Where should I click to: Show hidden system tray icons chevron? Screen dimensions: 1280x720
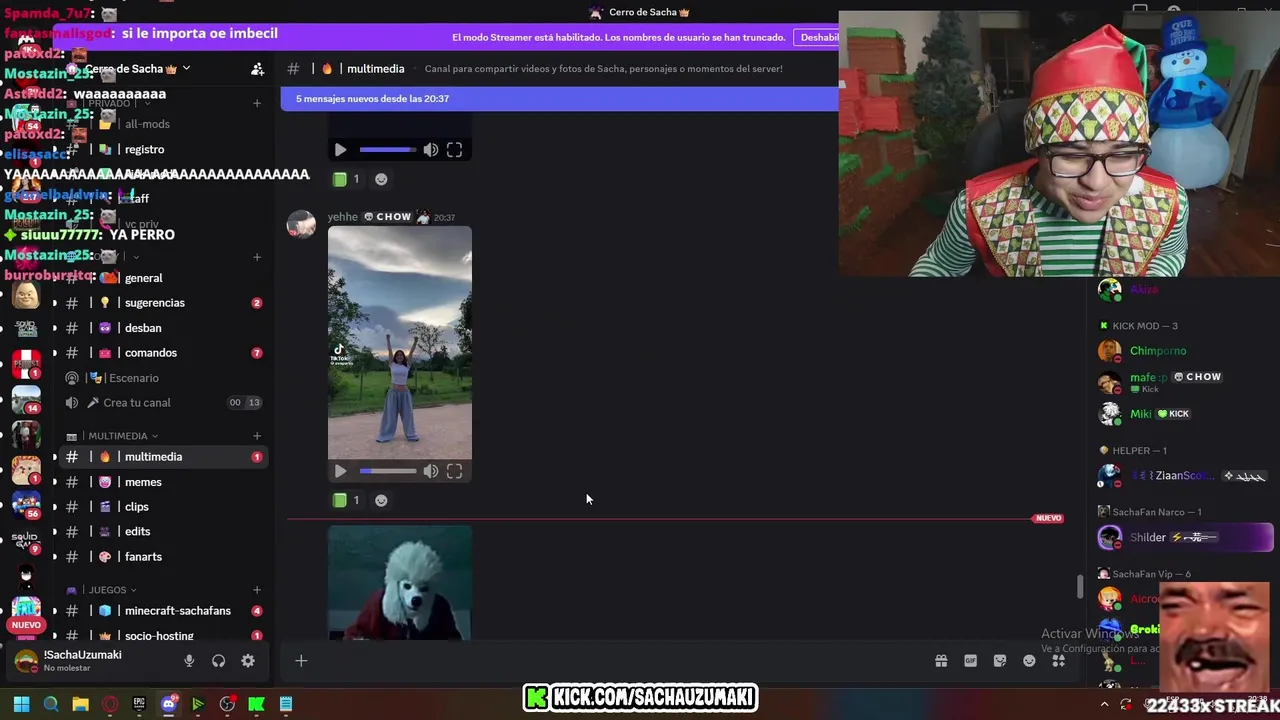click(x=1104, y=704)
